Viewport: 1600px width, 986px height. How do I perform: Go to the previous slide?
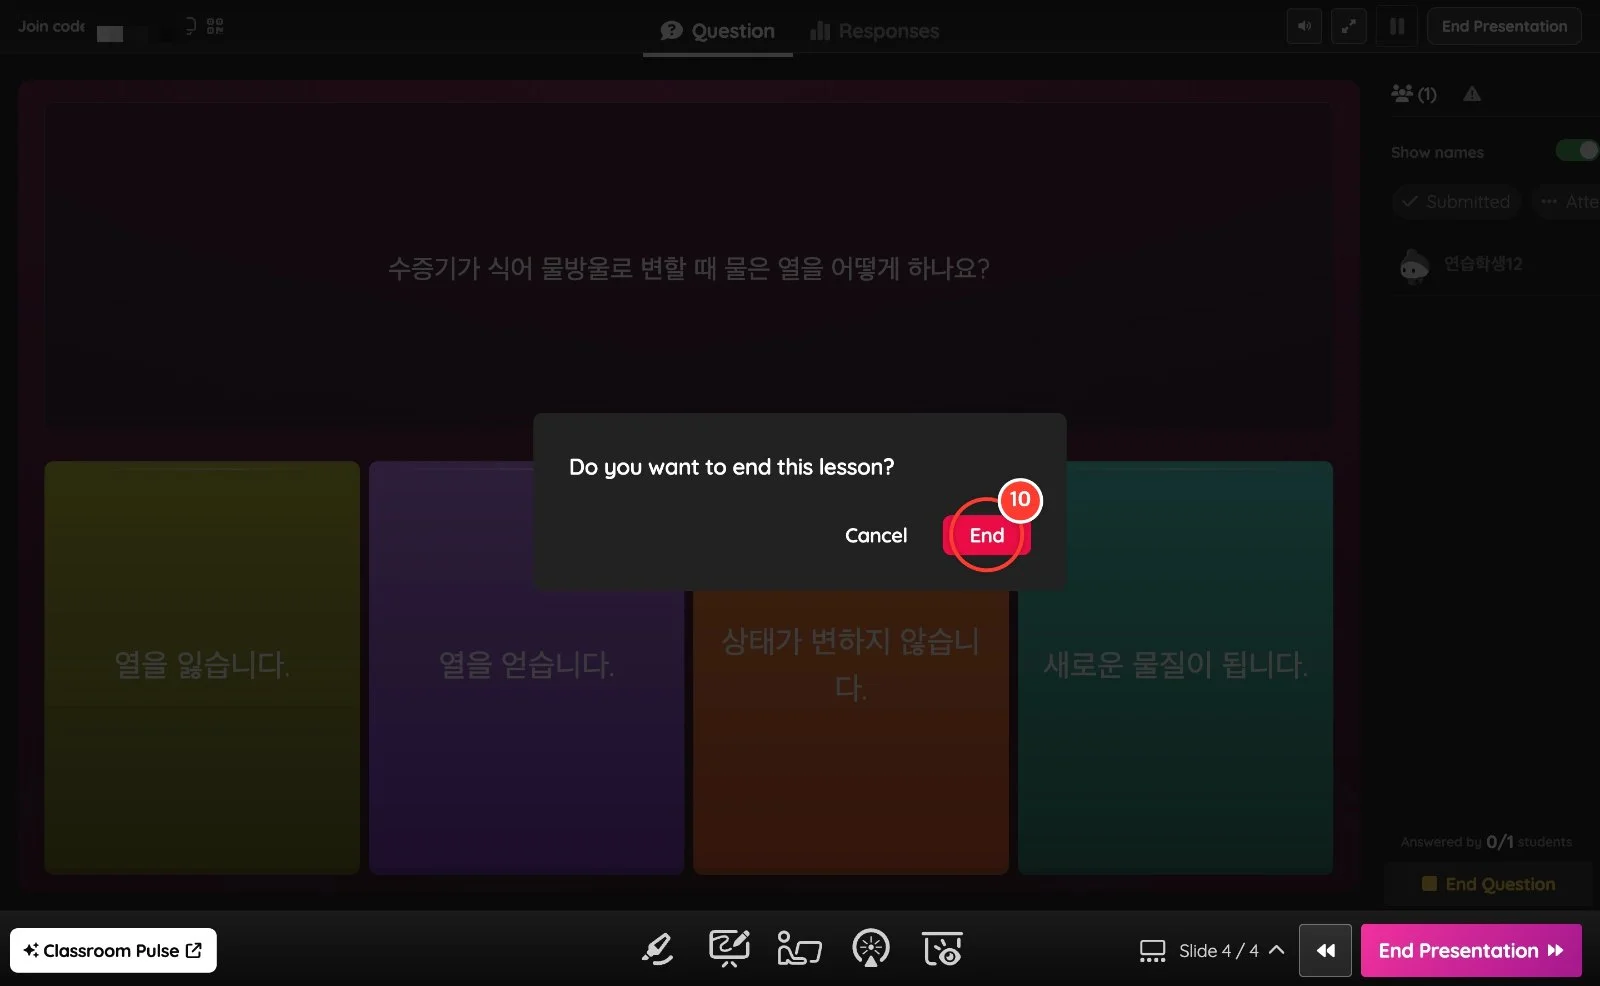coord(1325,950)
